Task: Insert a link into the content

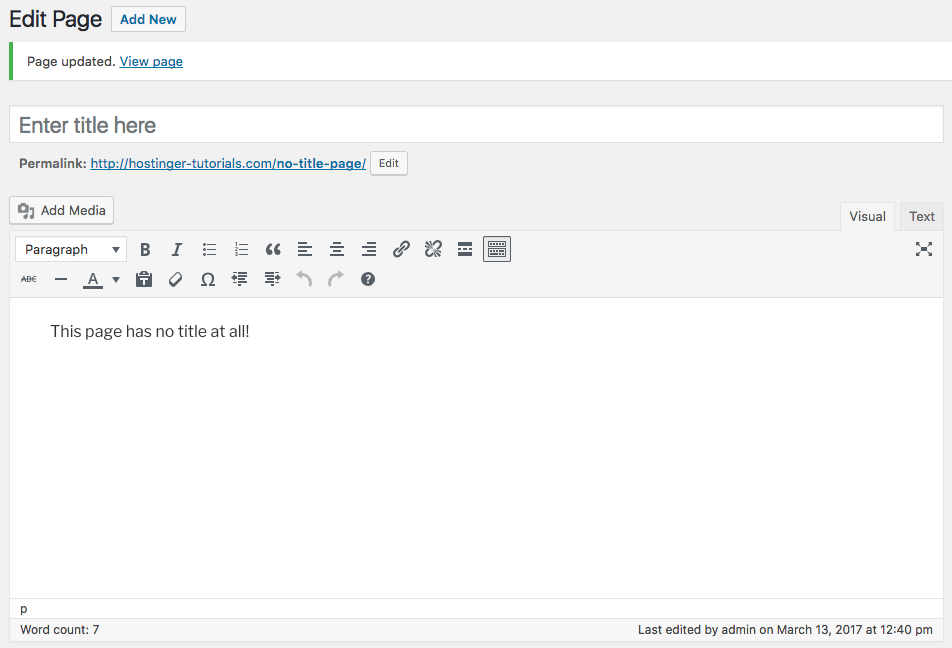Action: (x=401, y=249)
